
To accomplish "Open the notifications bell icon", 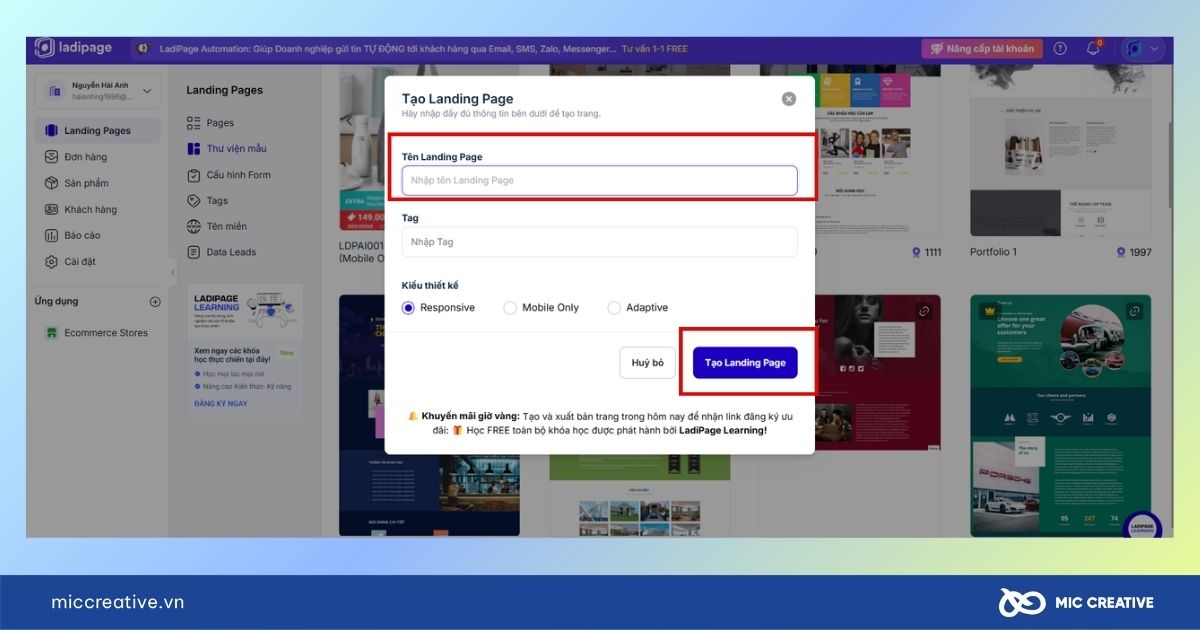I will 1092,49.
